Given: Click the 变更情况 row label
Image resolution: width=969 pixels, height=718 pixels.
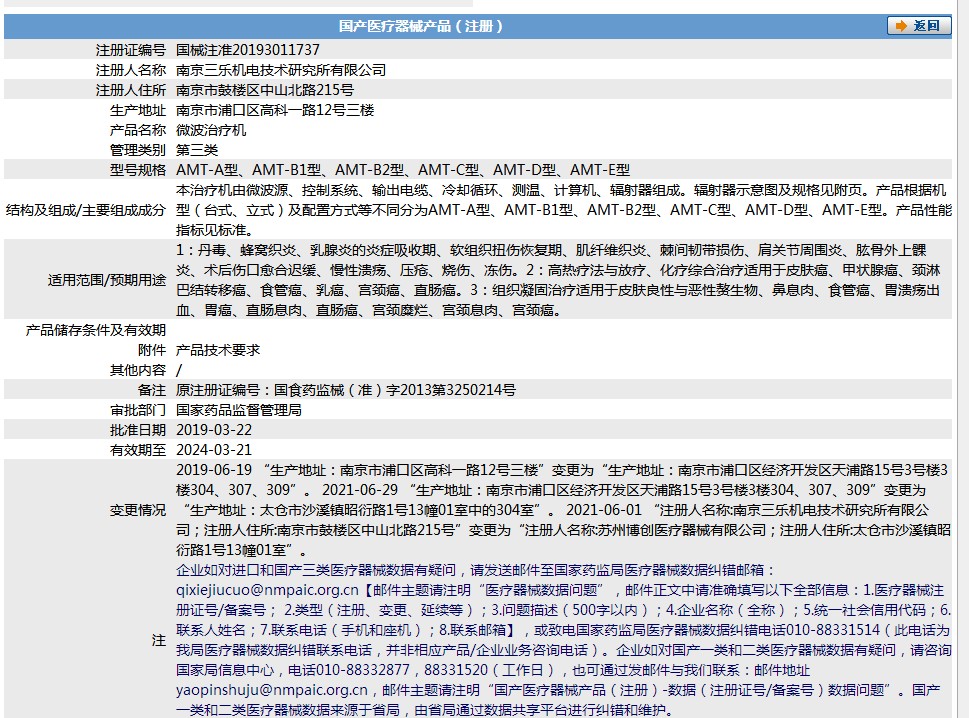Looking at the screenshot, I should [138, 510].
